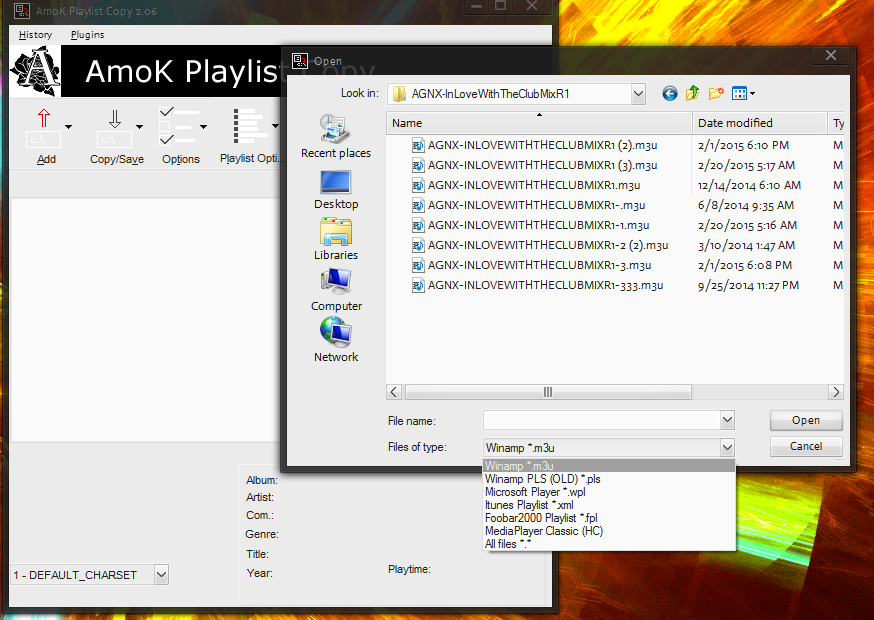Viewport: 874px width, 620px height.
Task: Click the horizontal scrollbar in file list
Action: click(548, 392)
